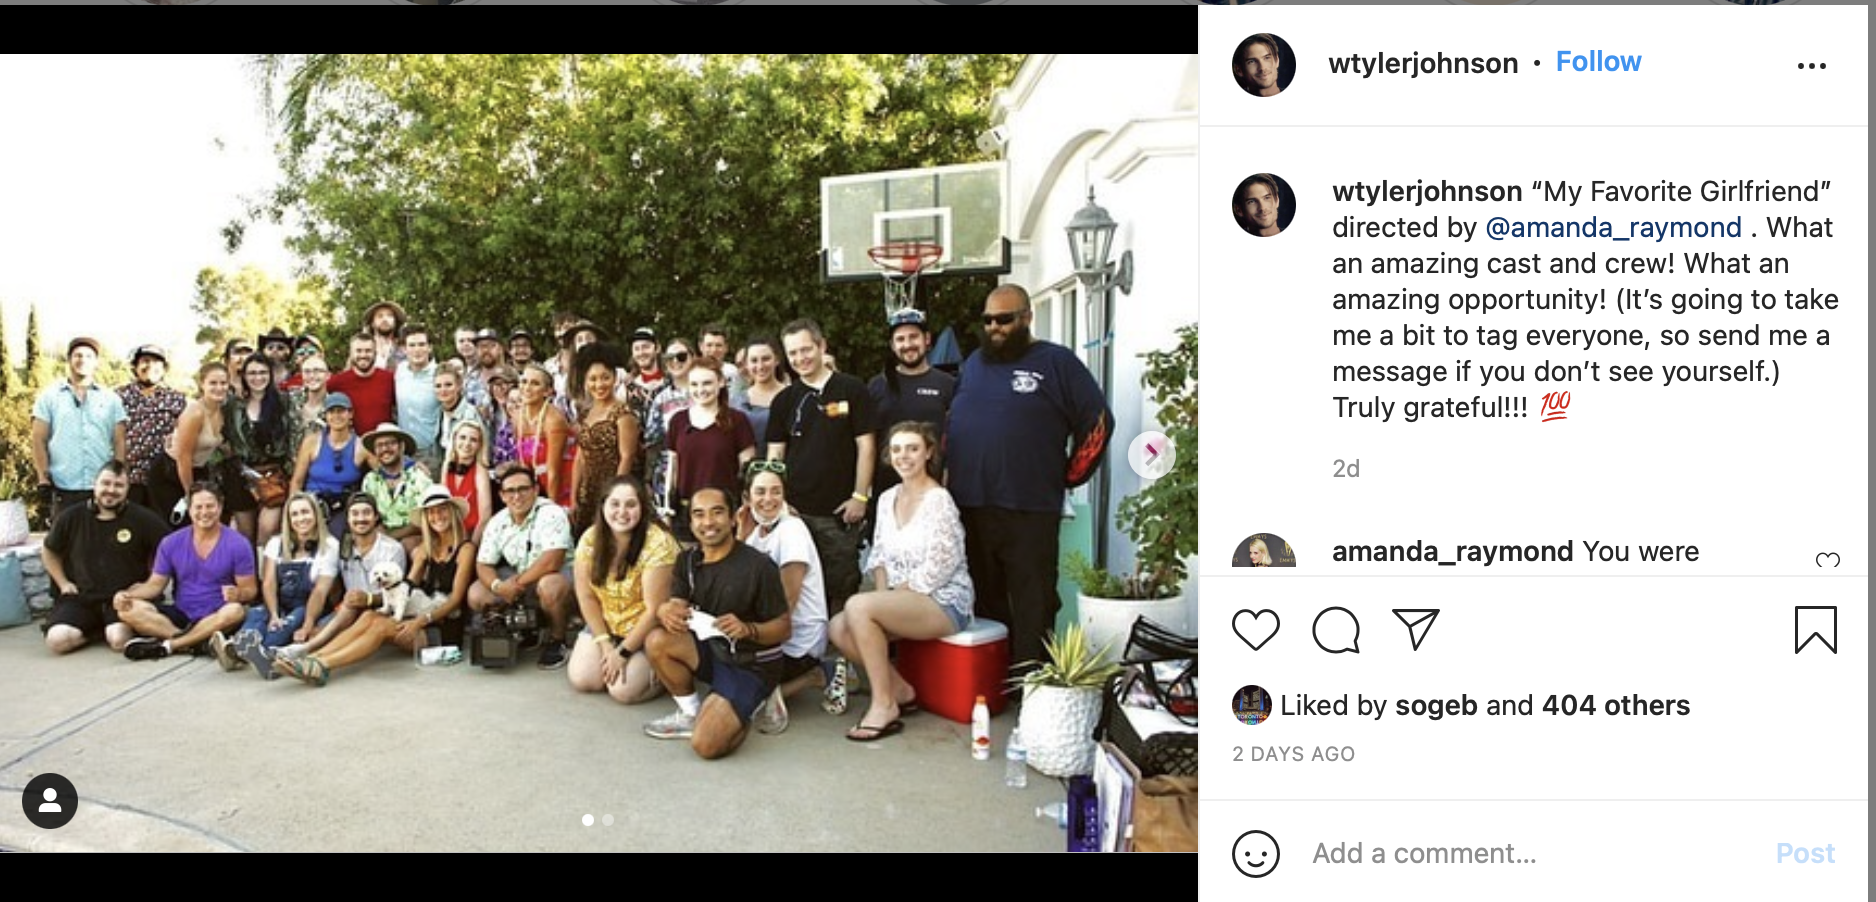Open amanda_raymond commenter username
1876x902 pixels.
(1452, 552)
